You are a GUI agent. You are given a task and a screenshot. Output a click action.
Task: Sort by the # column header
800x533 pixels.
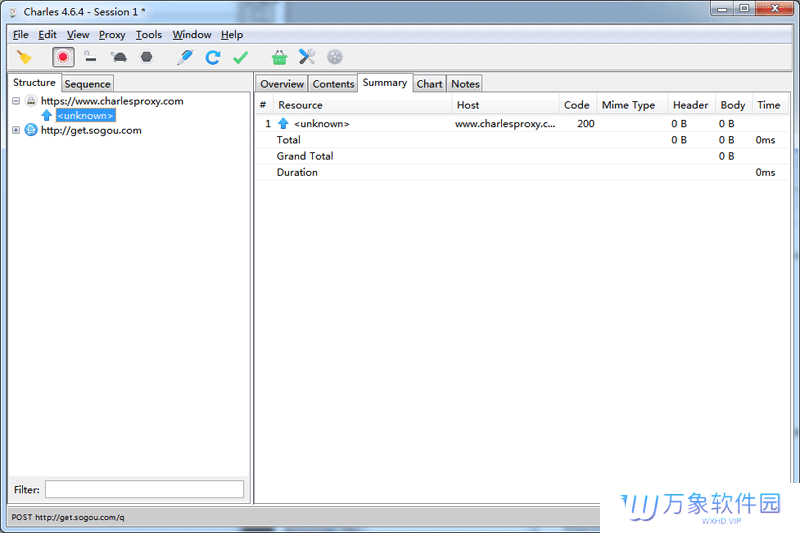(263, 105)
